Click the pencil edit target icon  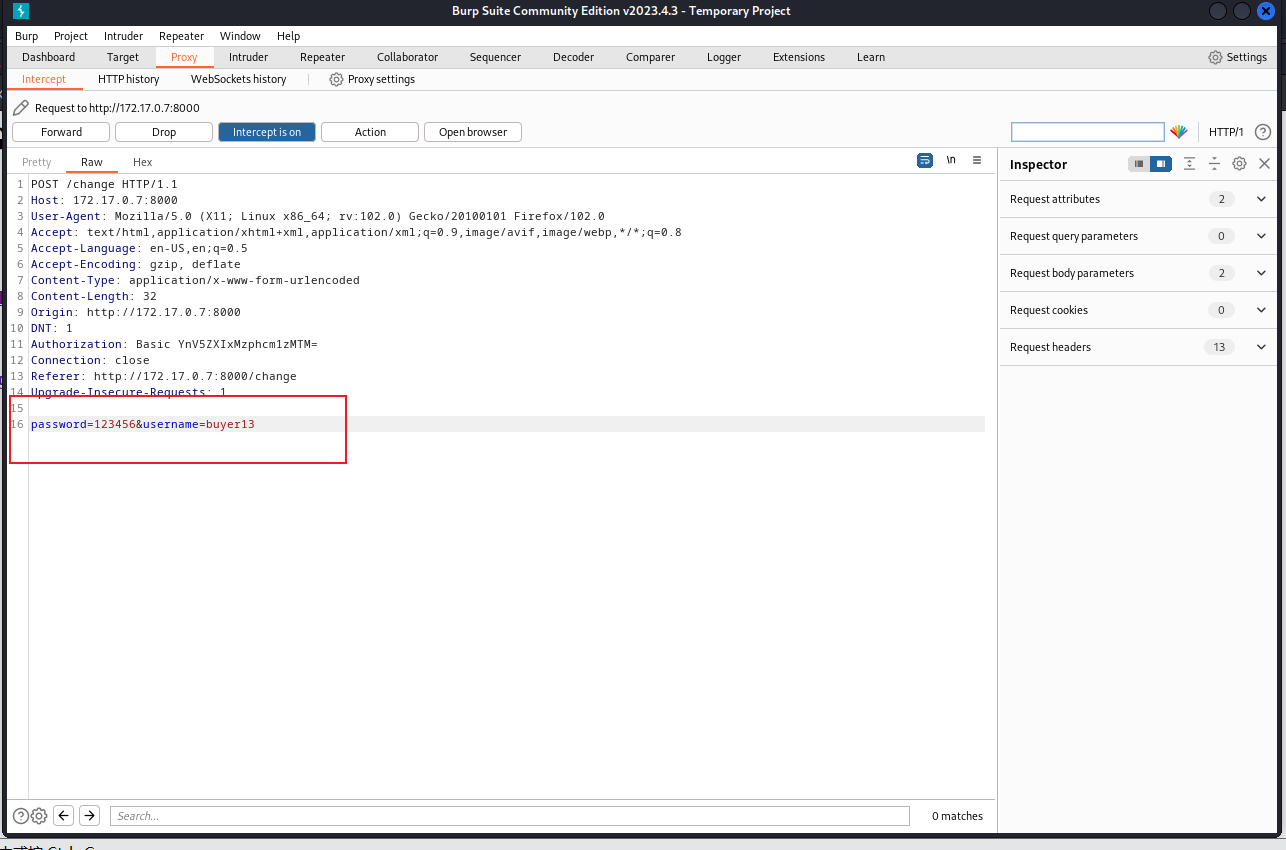pyautogui.click(x=21, y=108)
